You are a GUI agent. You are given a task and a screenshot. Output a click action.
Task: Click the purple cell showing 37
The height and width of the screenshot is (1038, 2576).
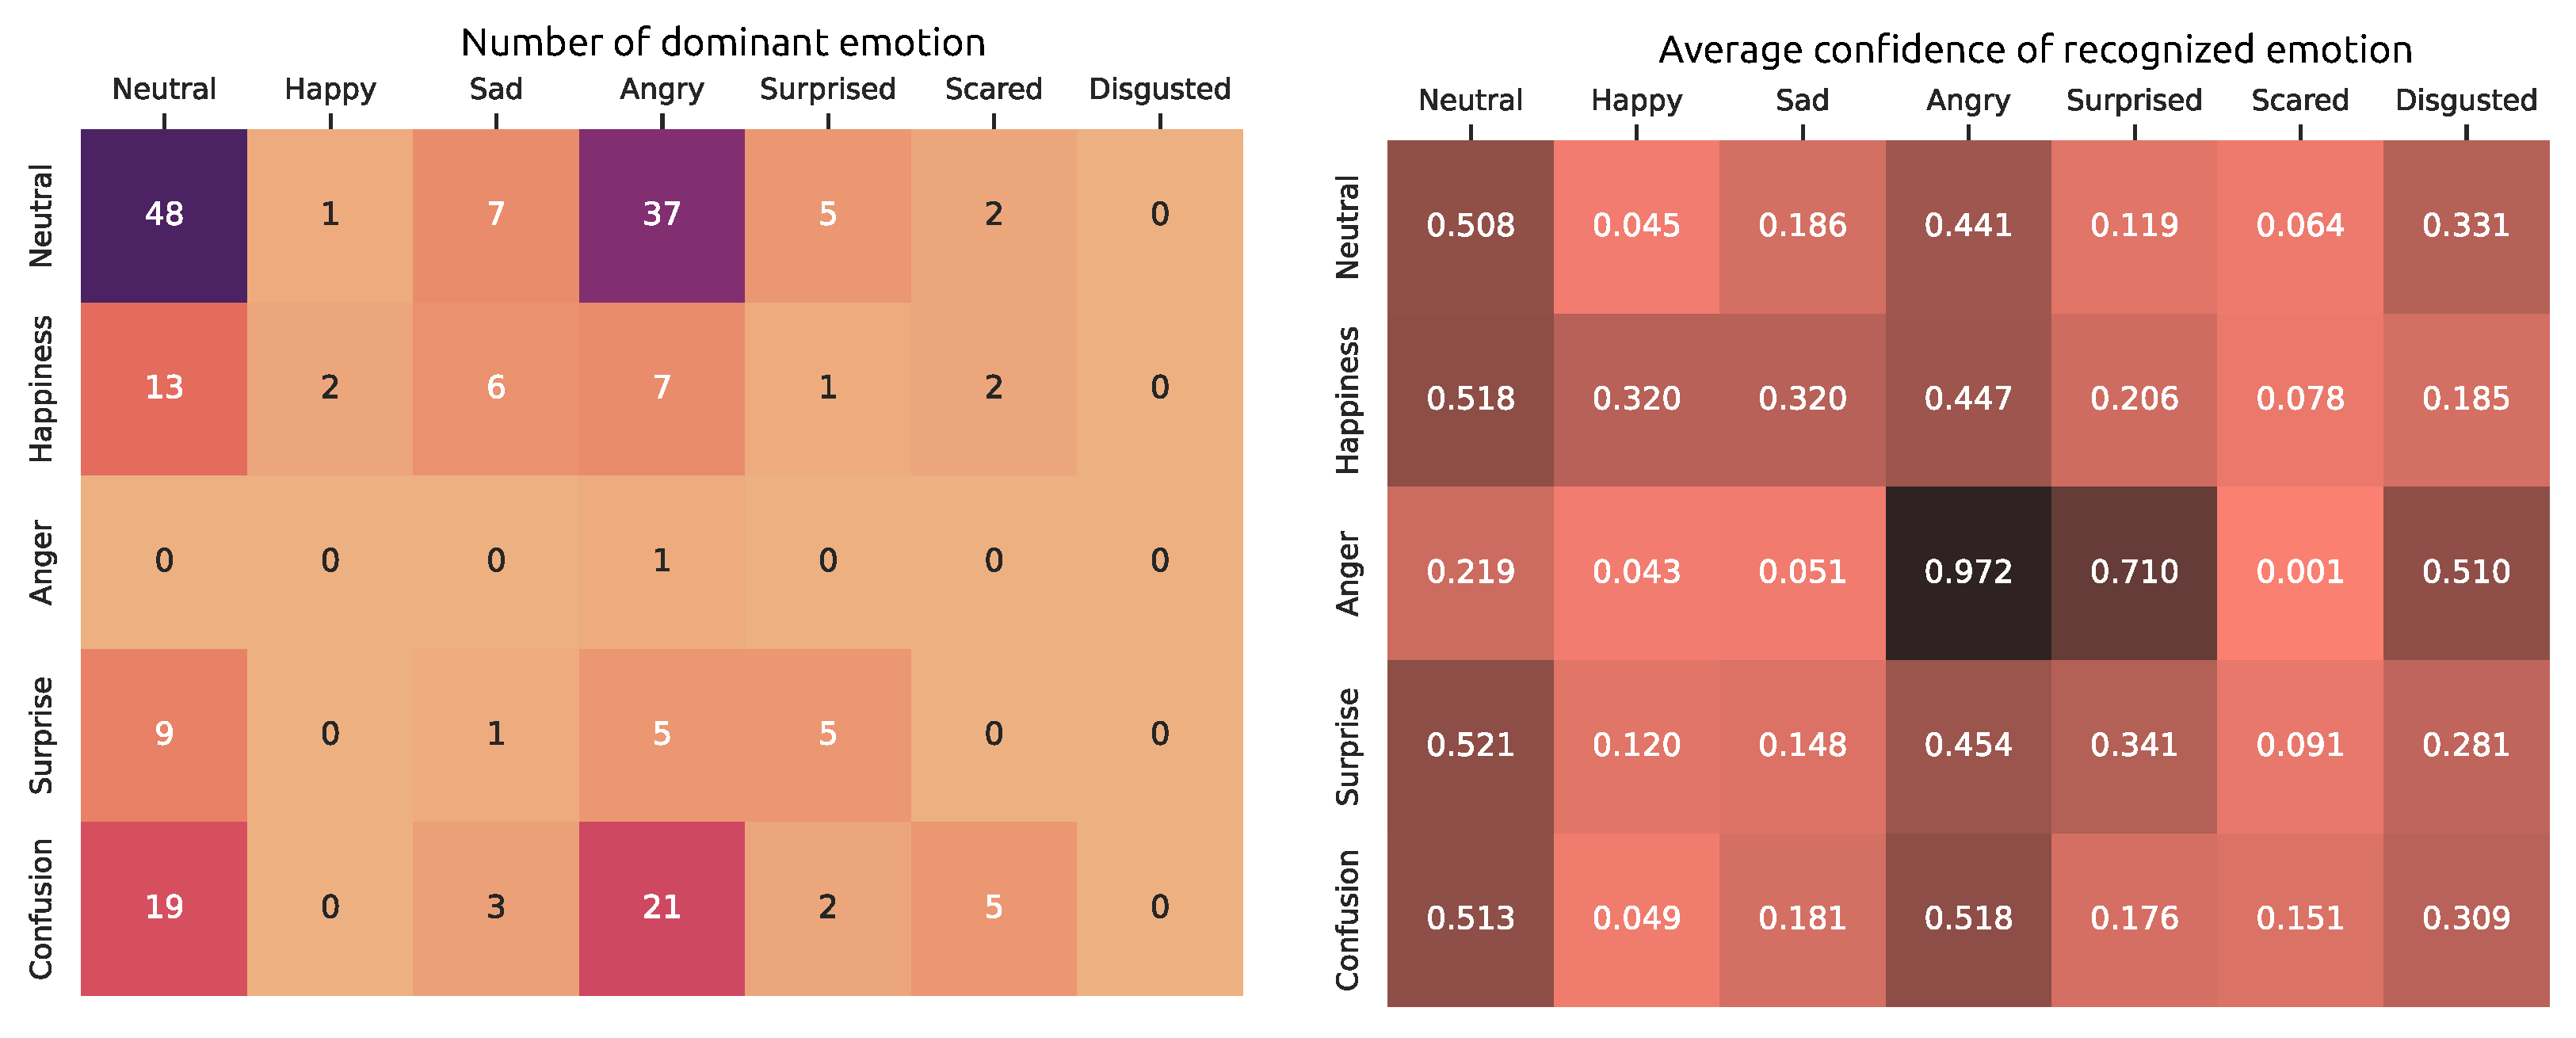661,215
